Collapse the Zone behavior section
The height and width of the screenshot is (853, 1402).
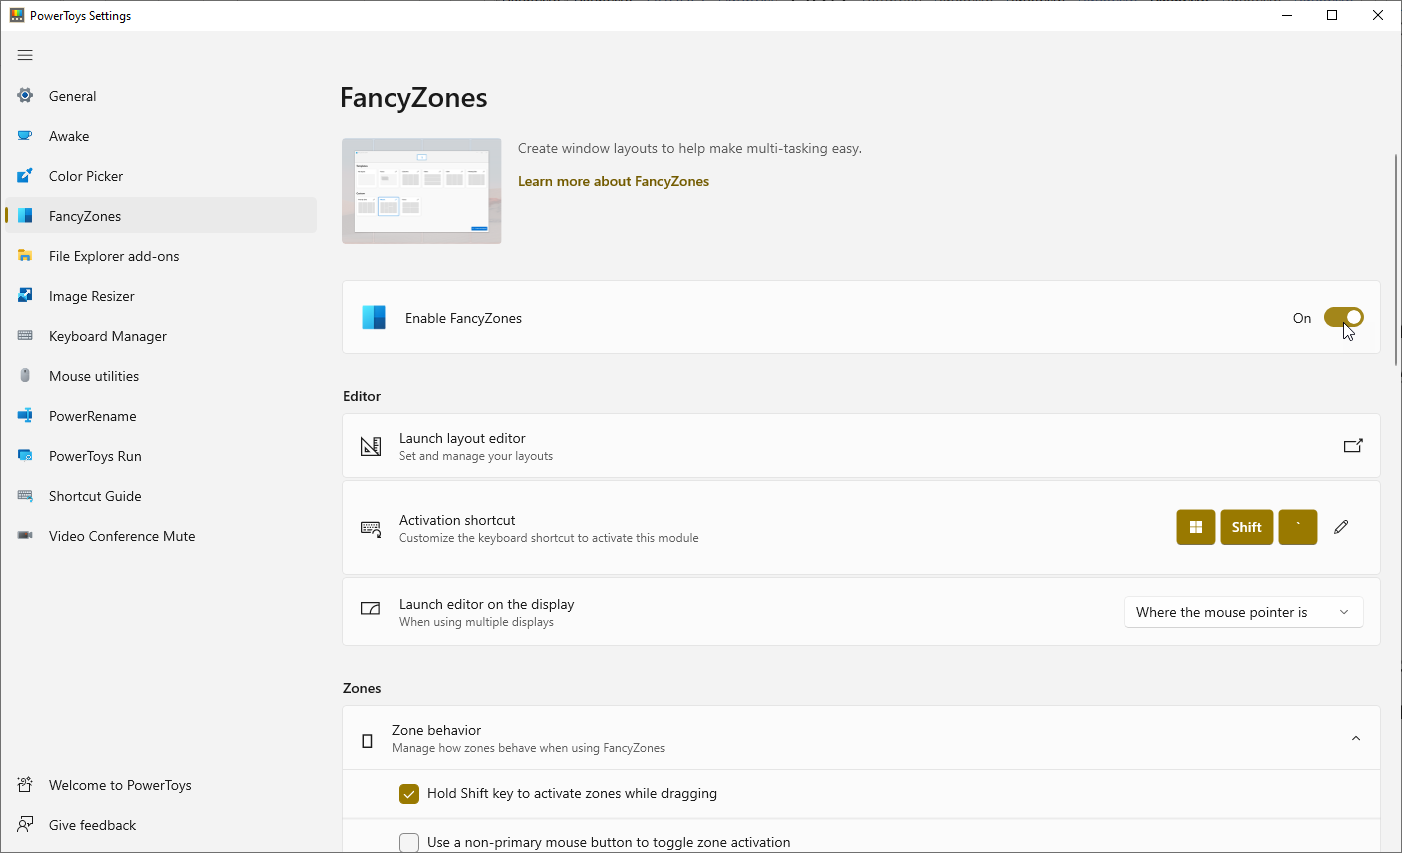pyautogui.click(x=1356, y=738)
